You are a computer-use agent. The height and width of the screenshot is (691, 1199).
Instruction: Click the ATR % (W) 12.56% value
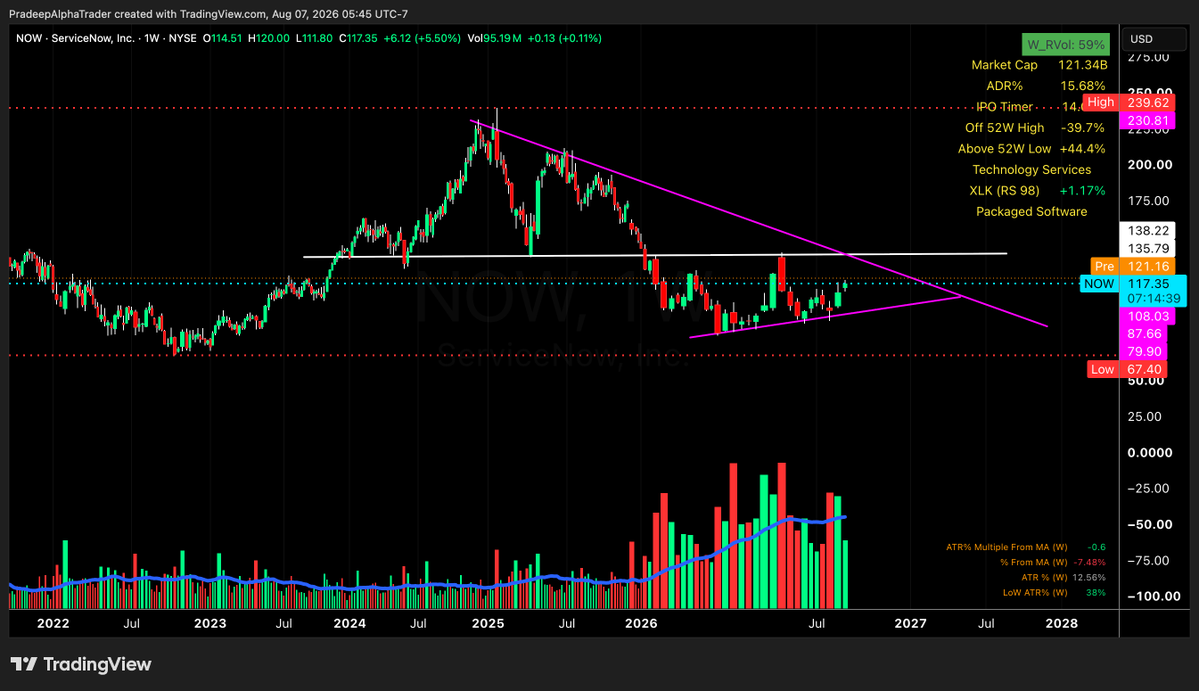[x=1089, y=578]
